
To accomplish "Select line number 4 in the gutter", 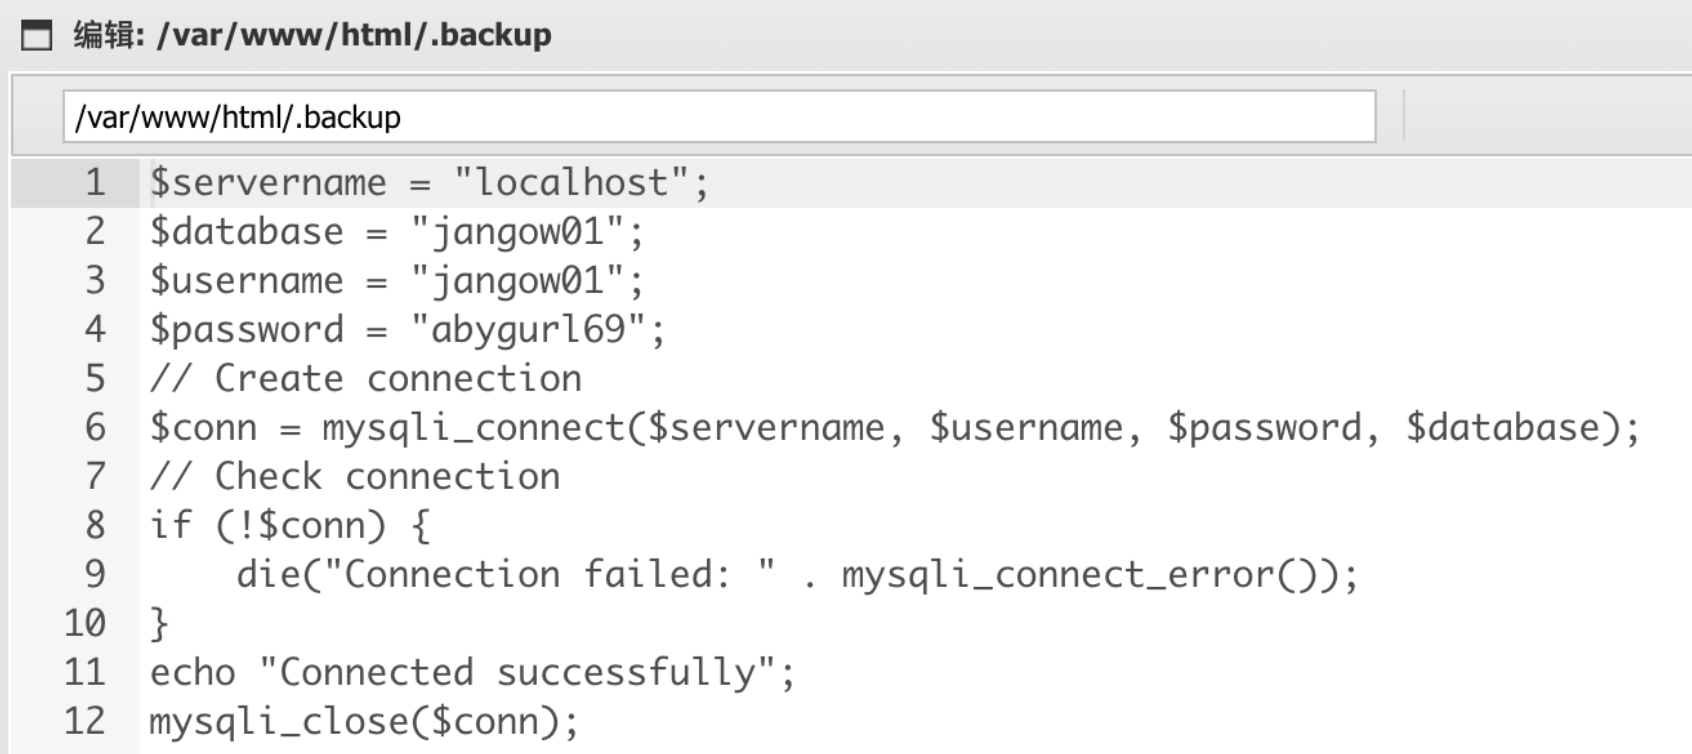I will tap(95, 329).
